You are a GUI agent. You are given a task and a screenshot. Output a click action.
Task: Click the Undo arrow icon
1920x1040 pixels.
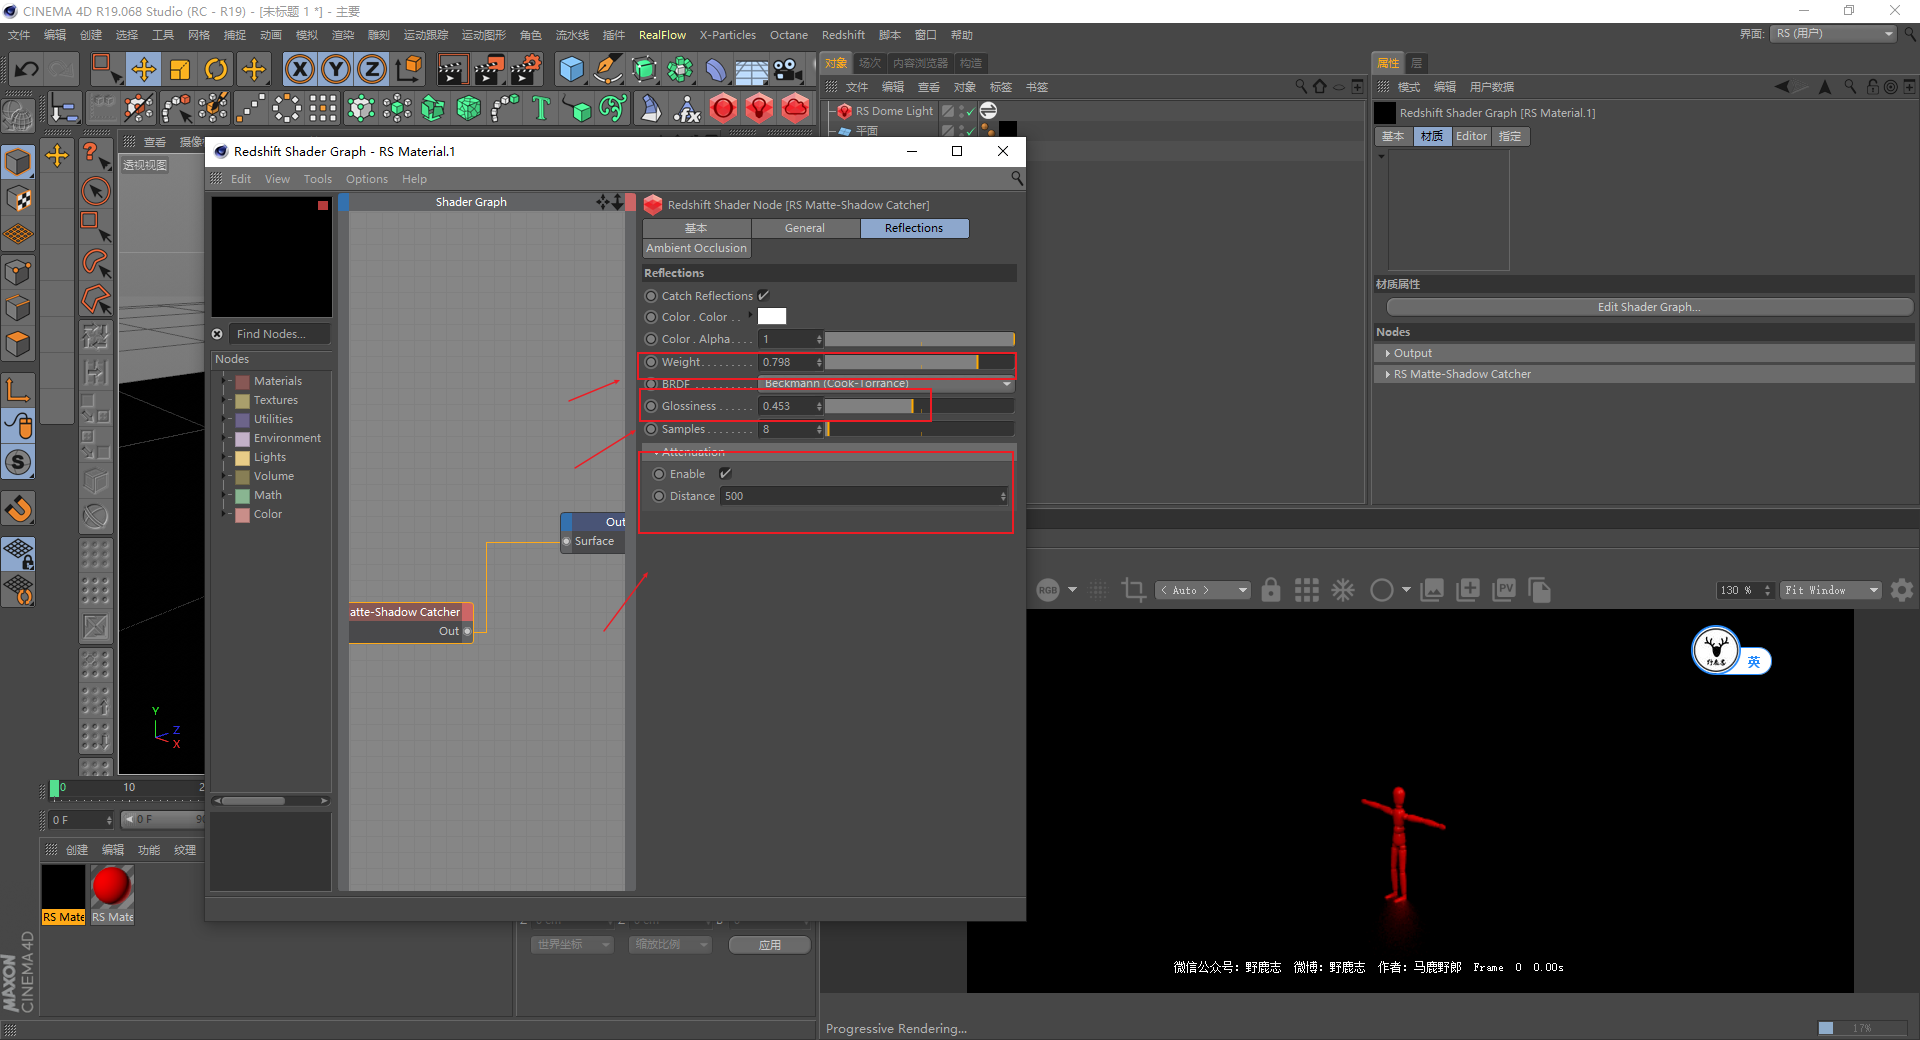point(27,69)
